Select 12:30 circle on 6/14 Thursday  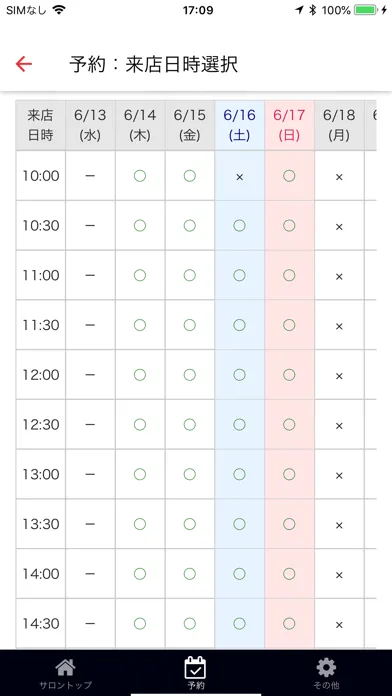(x=140, y=425)
